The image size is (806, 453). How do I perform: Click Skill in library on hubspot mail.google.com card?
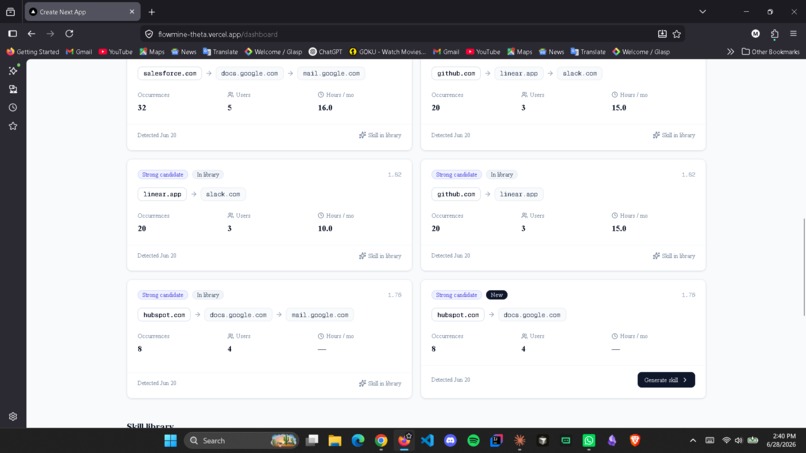(380, 383)
